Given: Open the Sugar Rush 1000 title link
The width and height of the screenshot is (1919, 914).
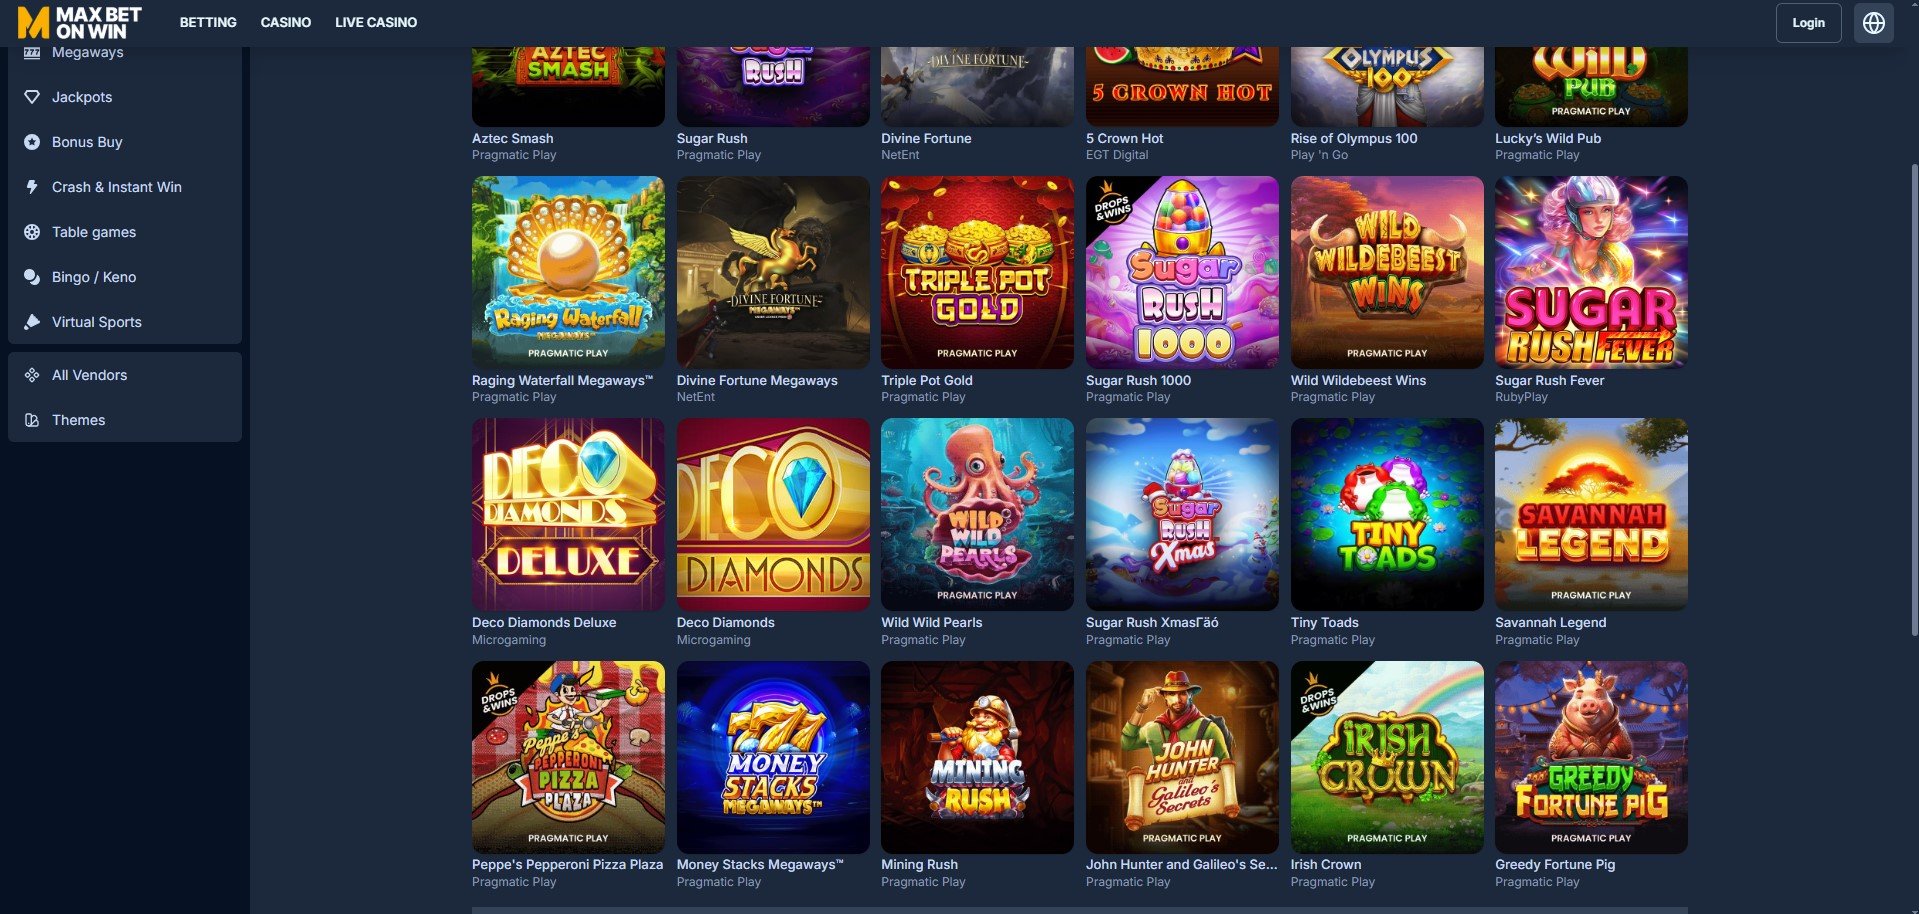Looking at the screenshot, I should (1138, 380).
